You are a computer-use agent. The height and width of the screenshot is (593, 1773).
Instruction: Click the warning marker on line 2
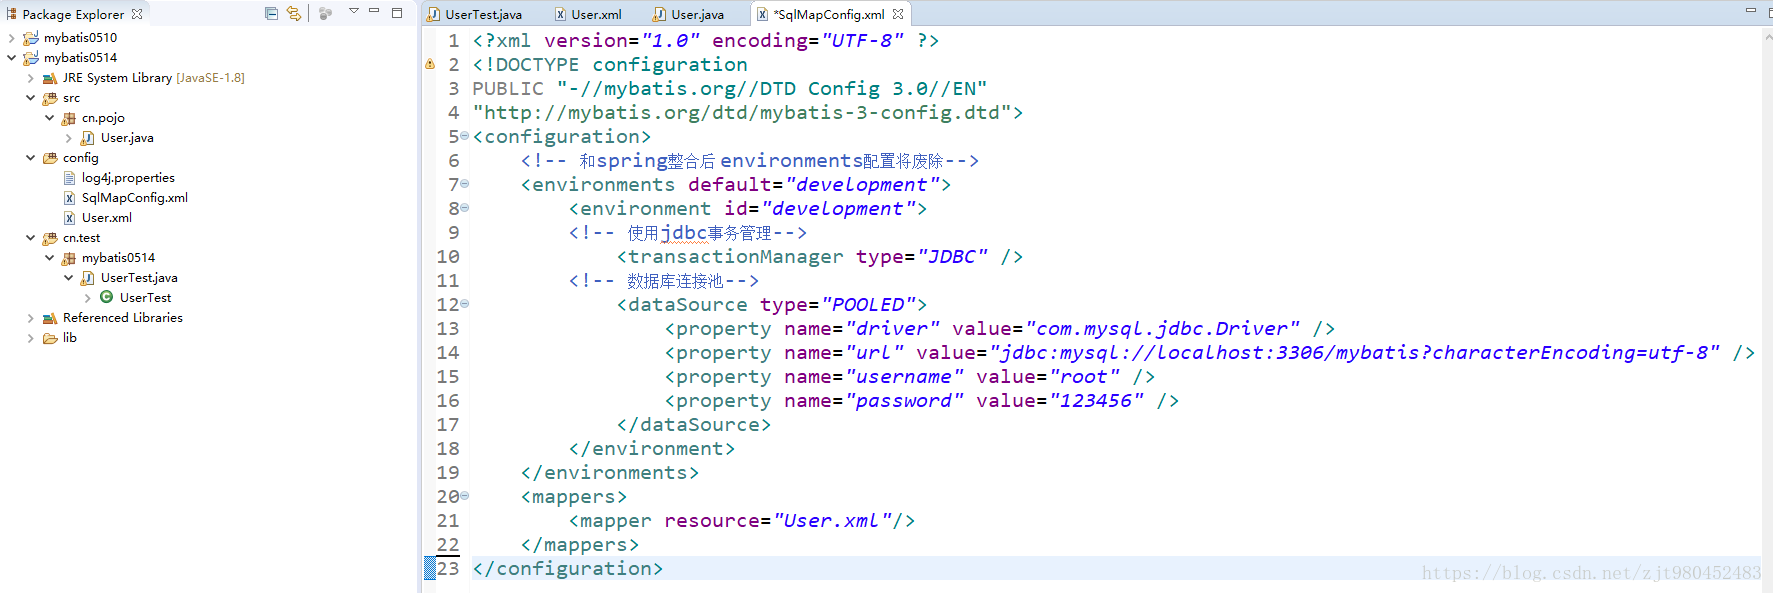coord(430,64)
